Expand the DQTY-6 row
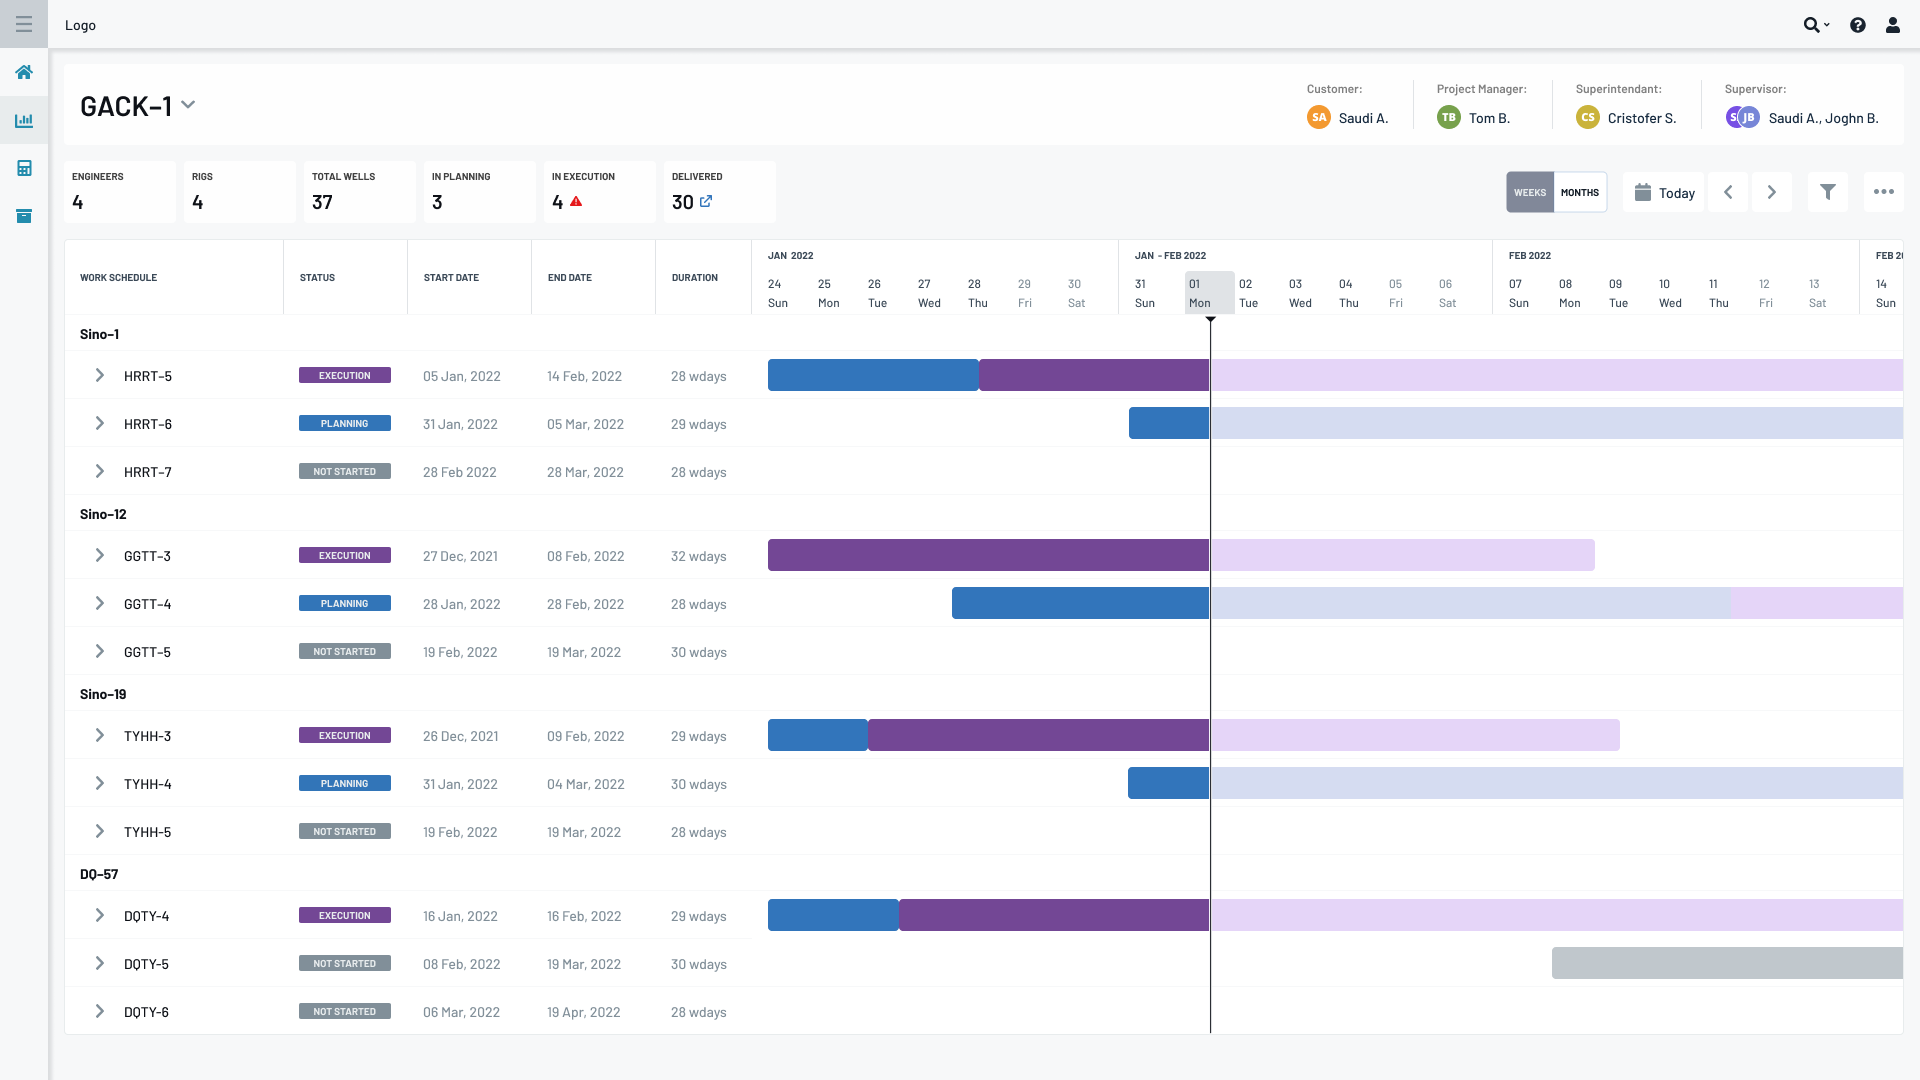 click(x=99, y=1011)
